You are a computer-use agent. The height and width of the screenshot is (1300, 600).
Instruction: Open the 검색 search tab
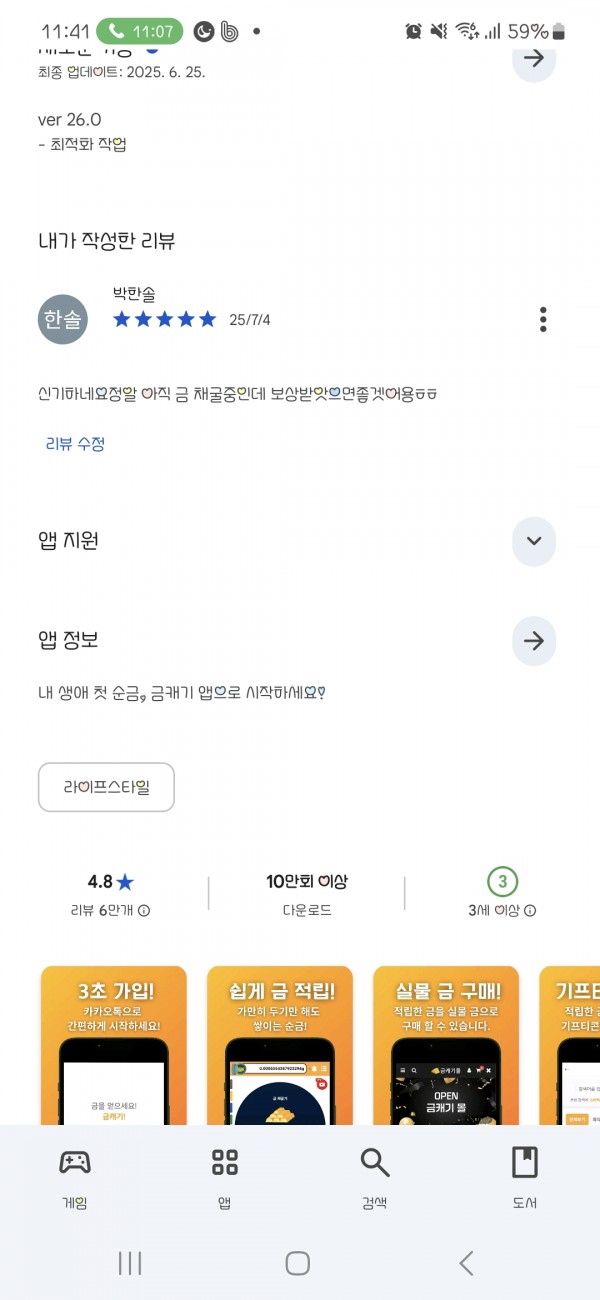[x=375, y=1174]
